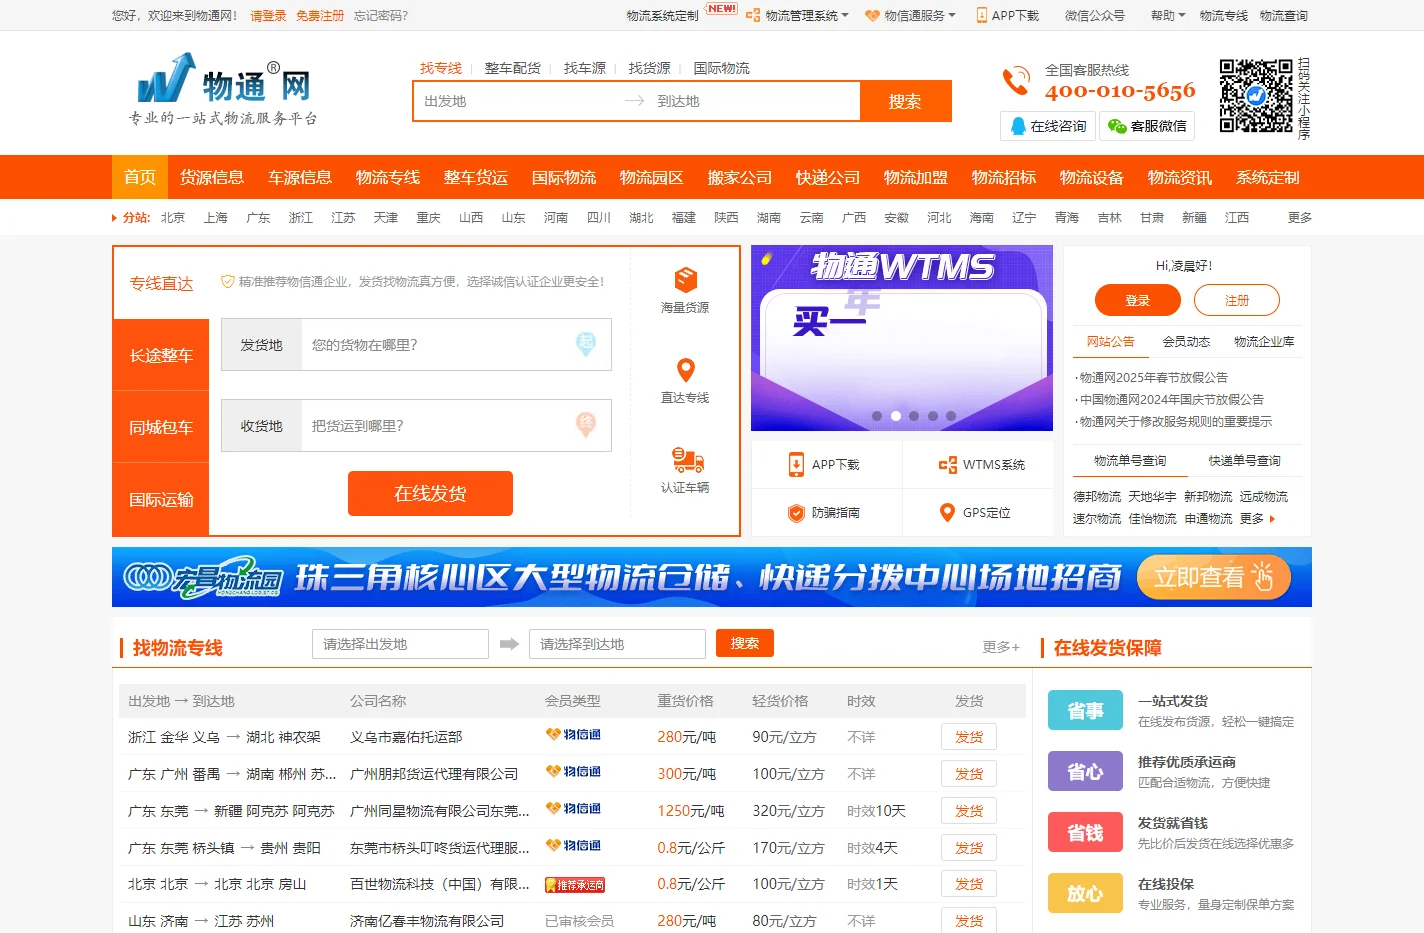Screen dimensions: 1424x933
Task: Click 搜索 button in 找物流专线 section
Action: [x=745, y=643]
